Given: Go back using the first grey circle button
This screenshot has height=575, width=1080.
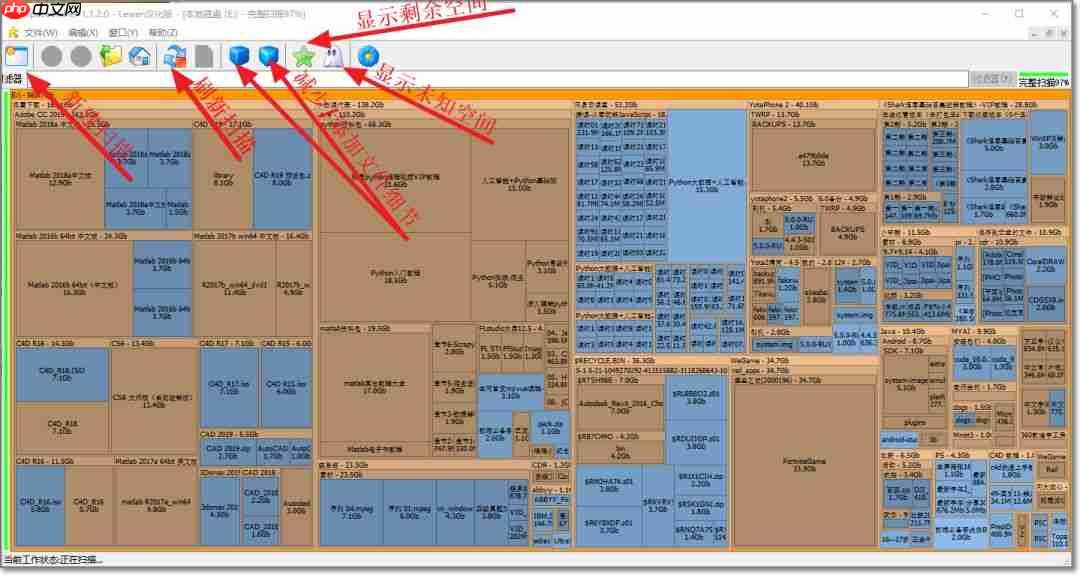Looking at the screenshot, I should pyautogui.click(x=51, y=56).
